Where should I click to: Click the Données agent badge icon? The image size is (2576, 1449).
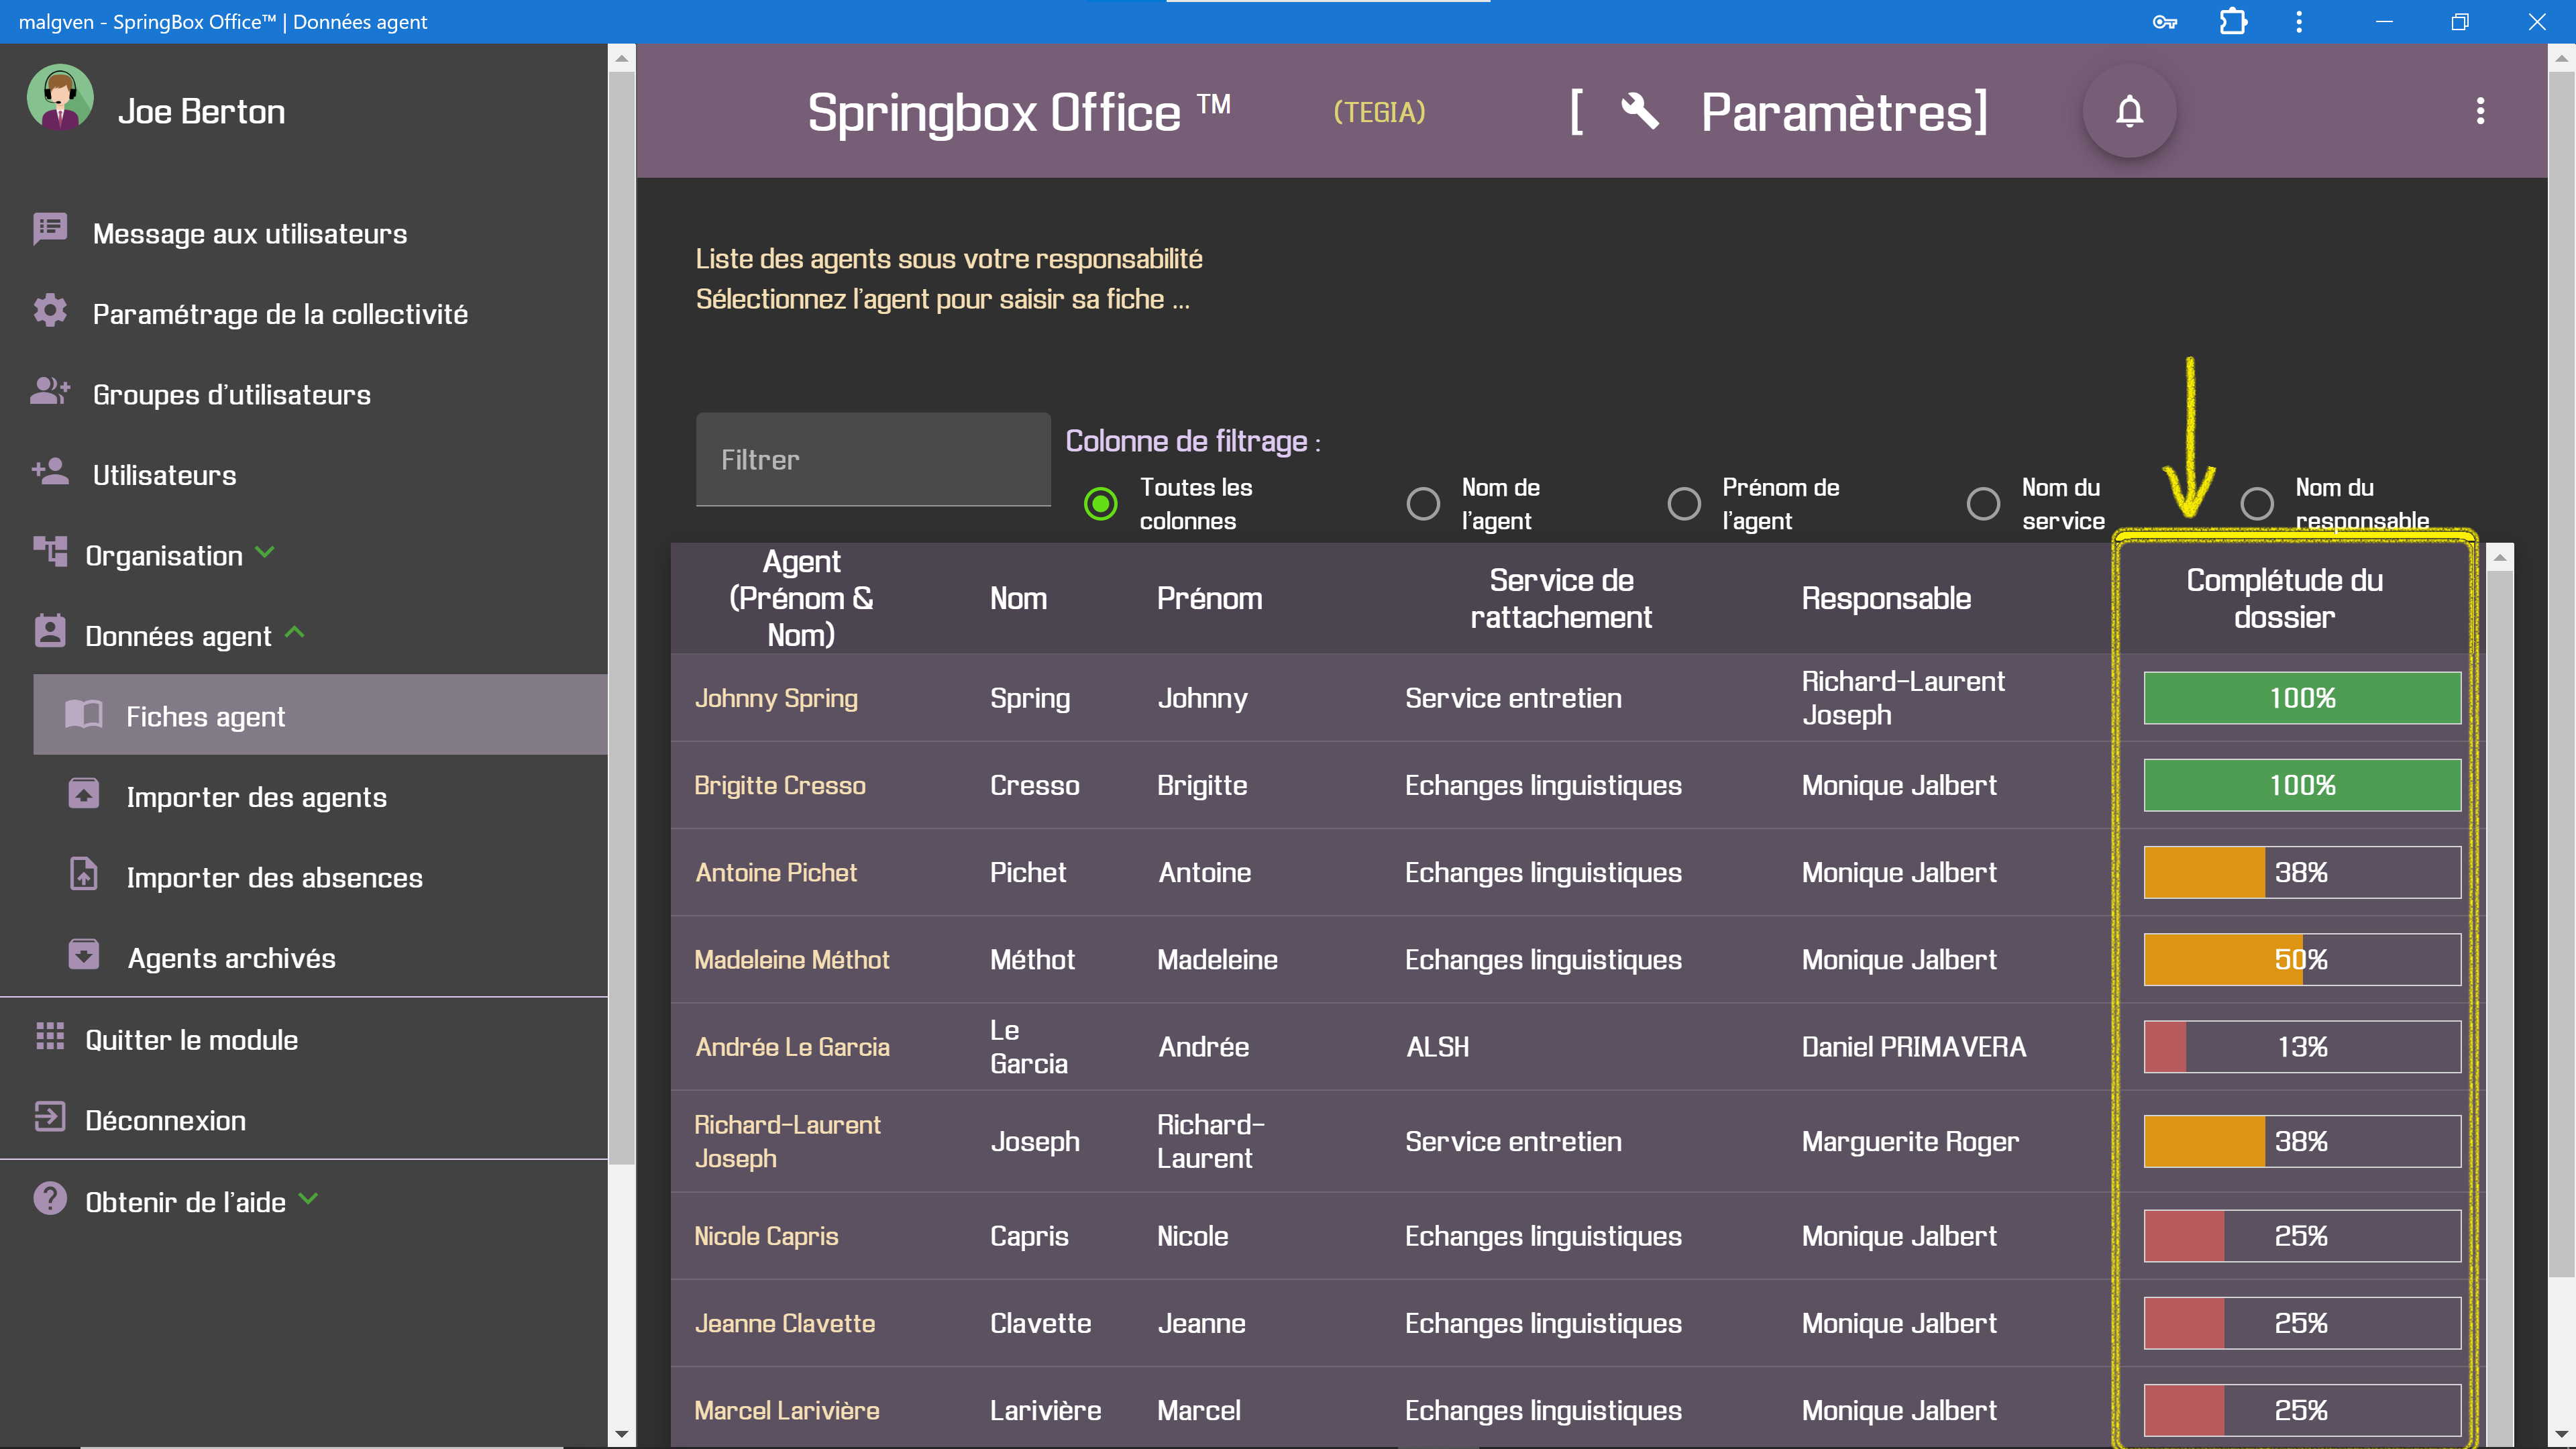pyautogui.click(x=50, y=631)
